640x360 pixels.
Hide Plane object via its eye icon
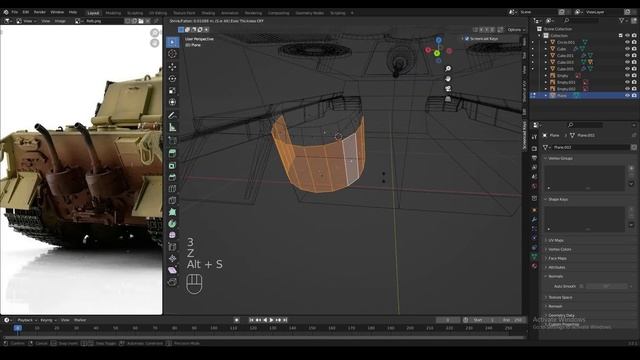click(627, 96)
